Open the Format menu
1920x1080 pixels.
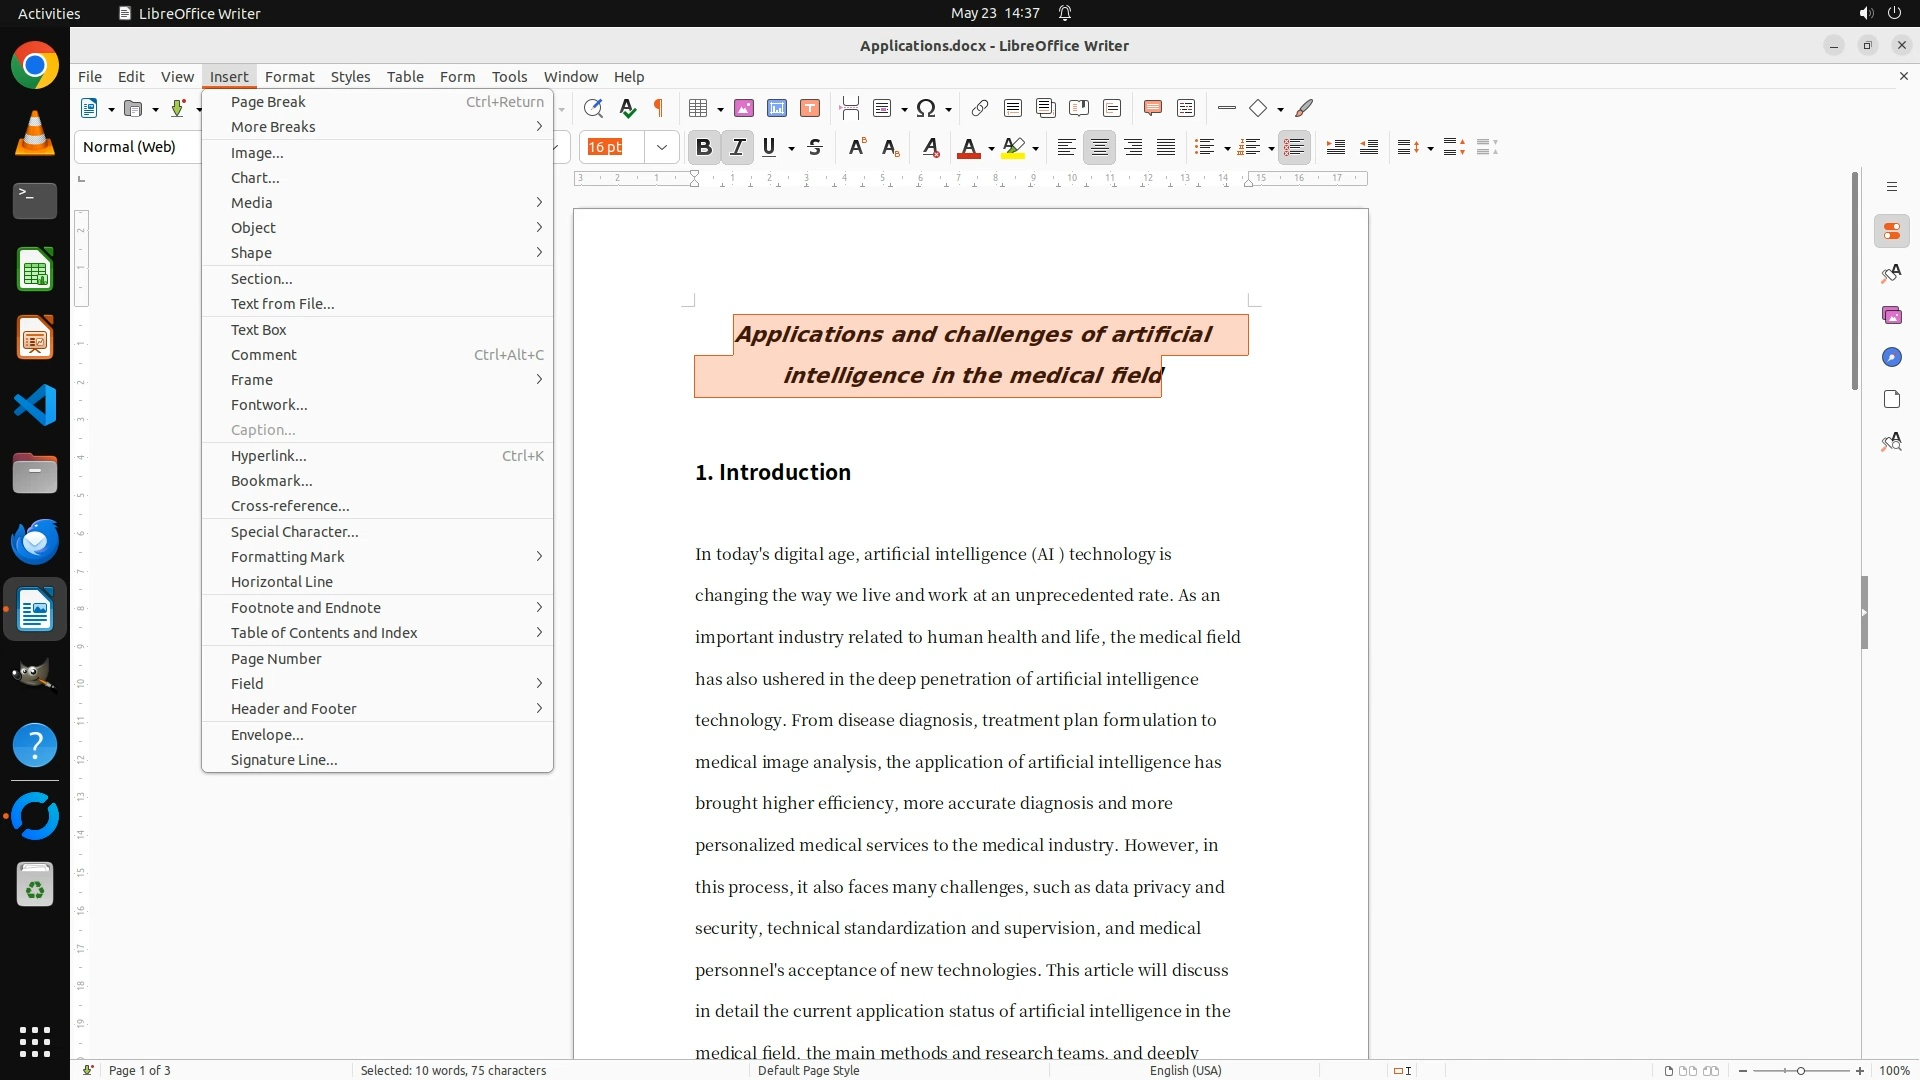pos(289,76)
